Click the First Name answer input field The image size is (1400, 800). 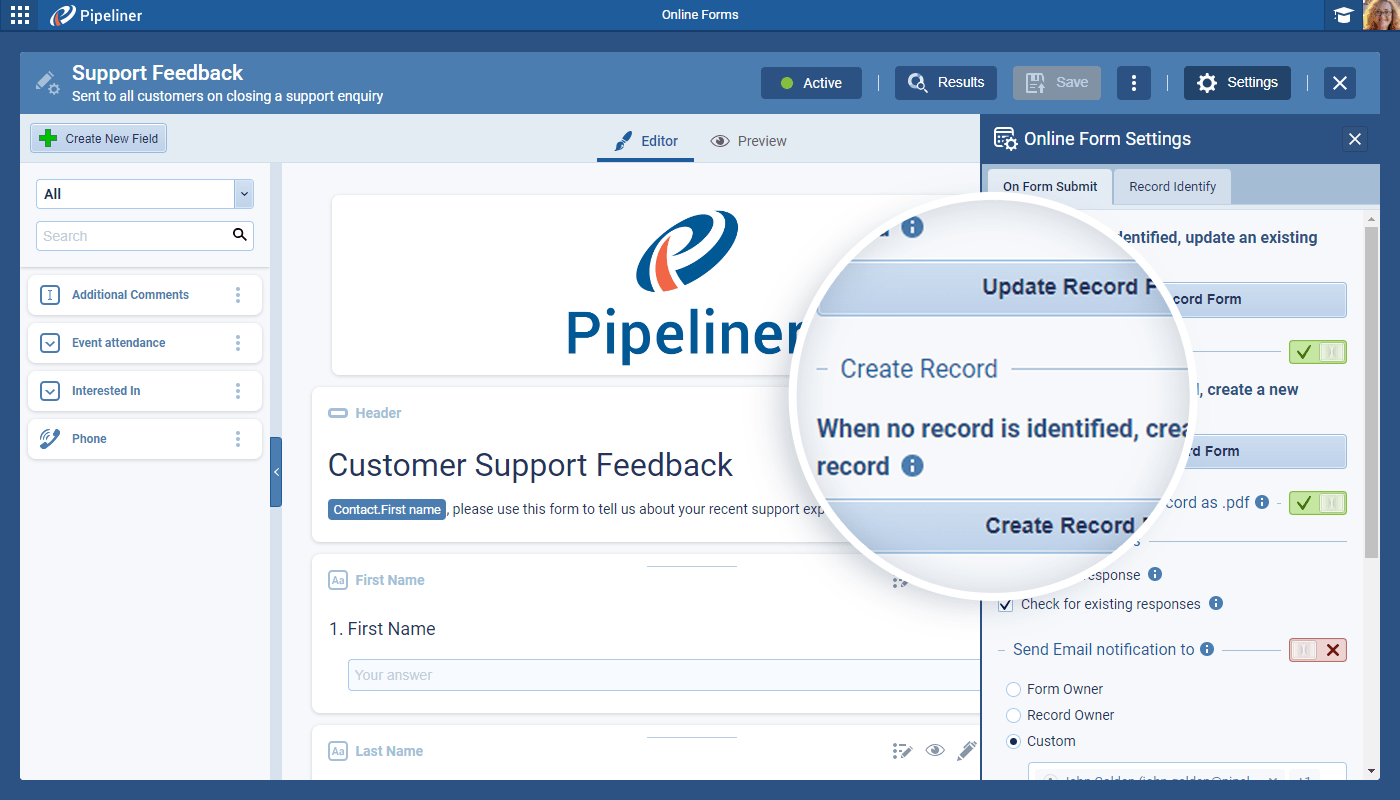[660, 675]
